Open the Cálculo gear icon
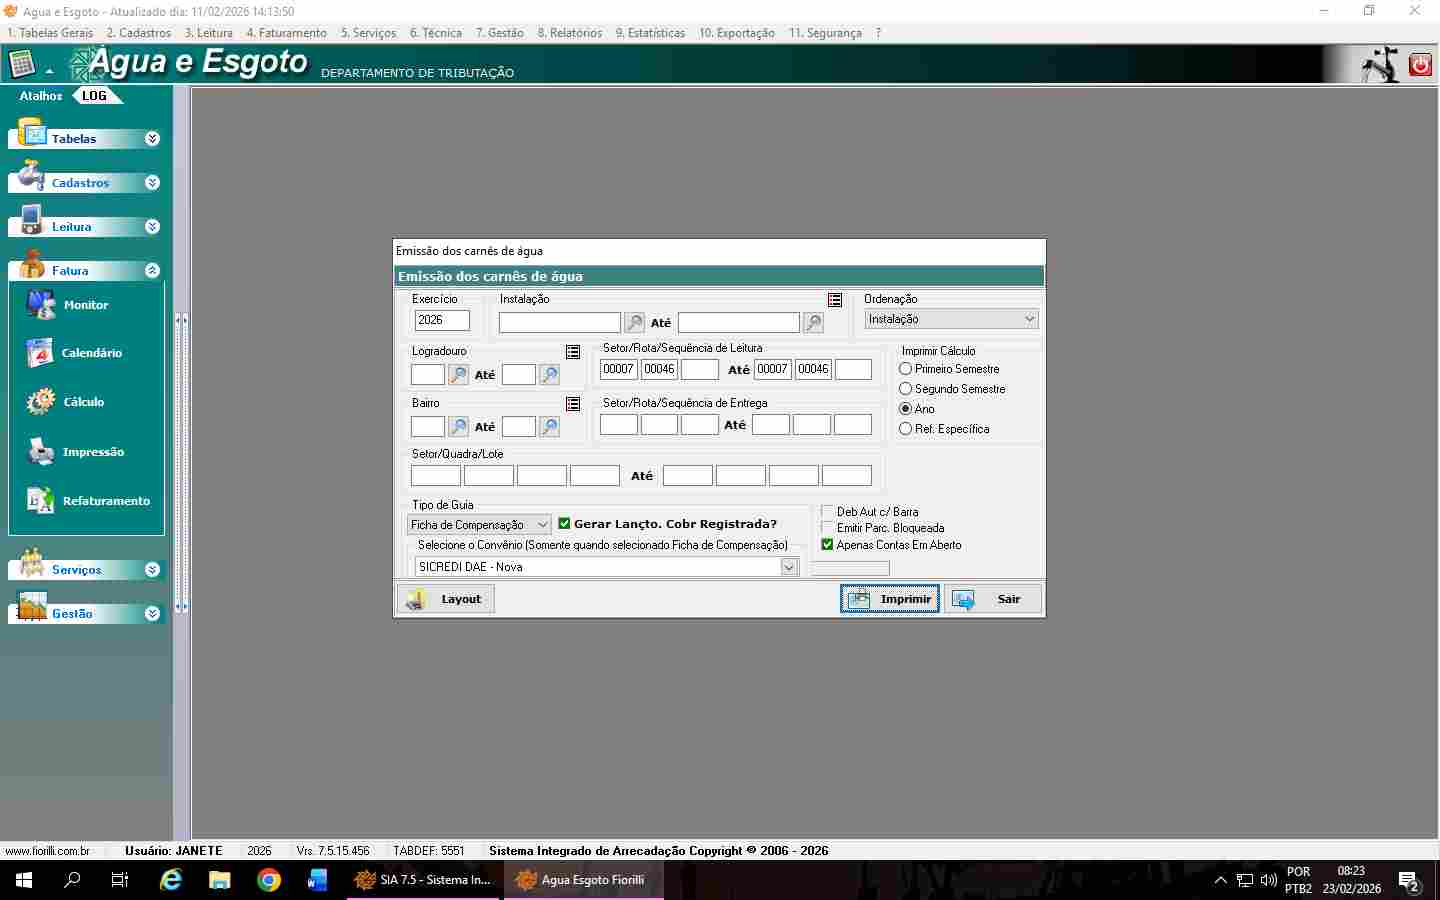Viewport: 1440px width, 900px height. point(40,402)
